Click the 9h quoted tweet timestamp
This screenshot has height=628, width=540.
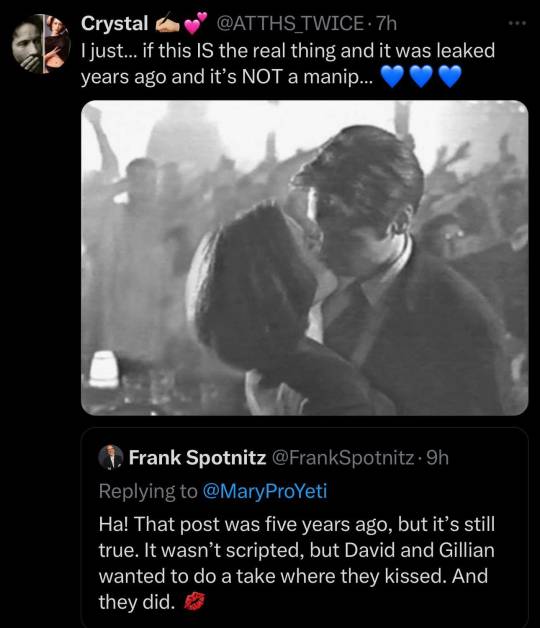[x=437, y=457]
